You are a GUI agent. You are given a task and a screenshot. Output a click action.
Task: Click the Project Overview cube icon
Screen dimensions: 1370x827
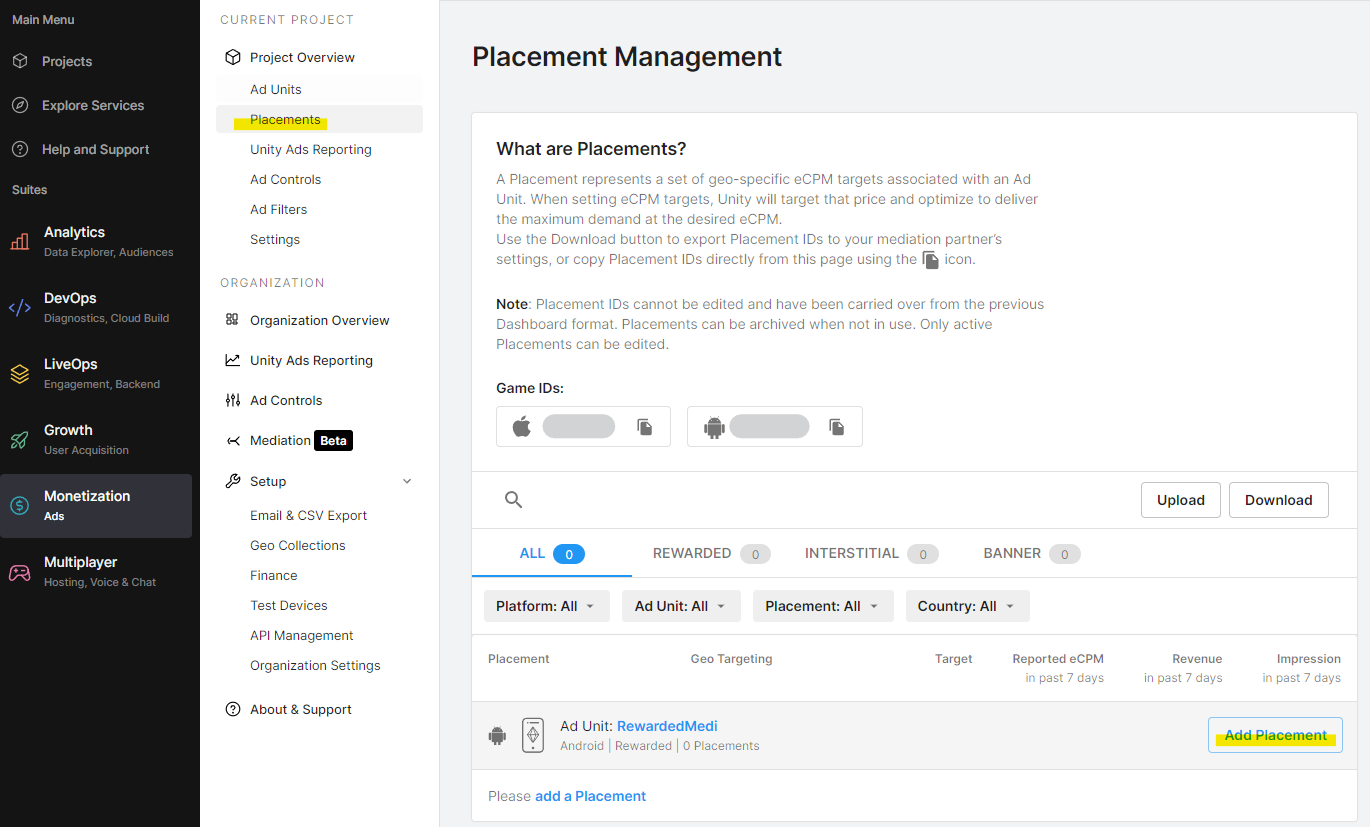233,57
